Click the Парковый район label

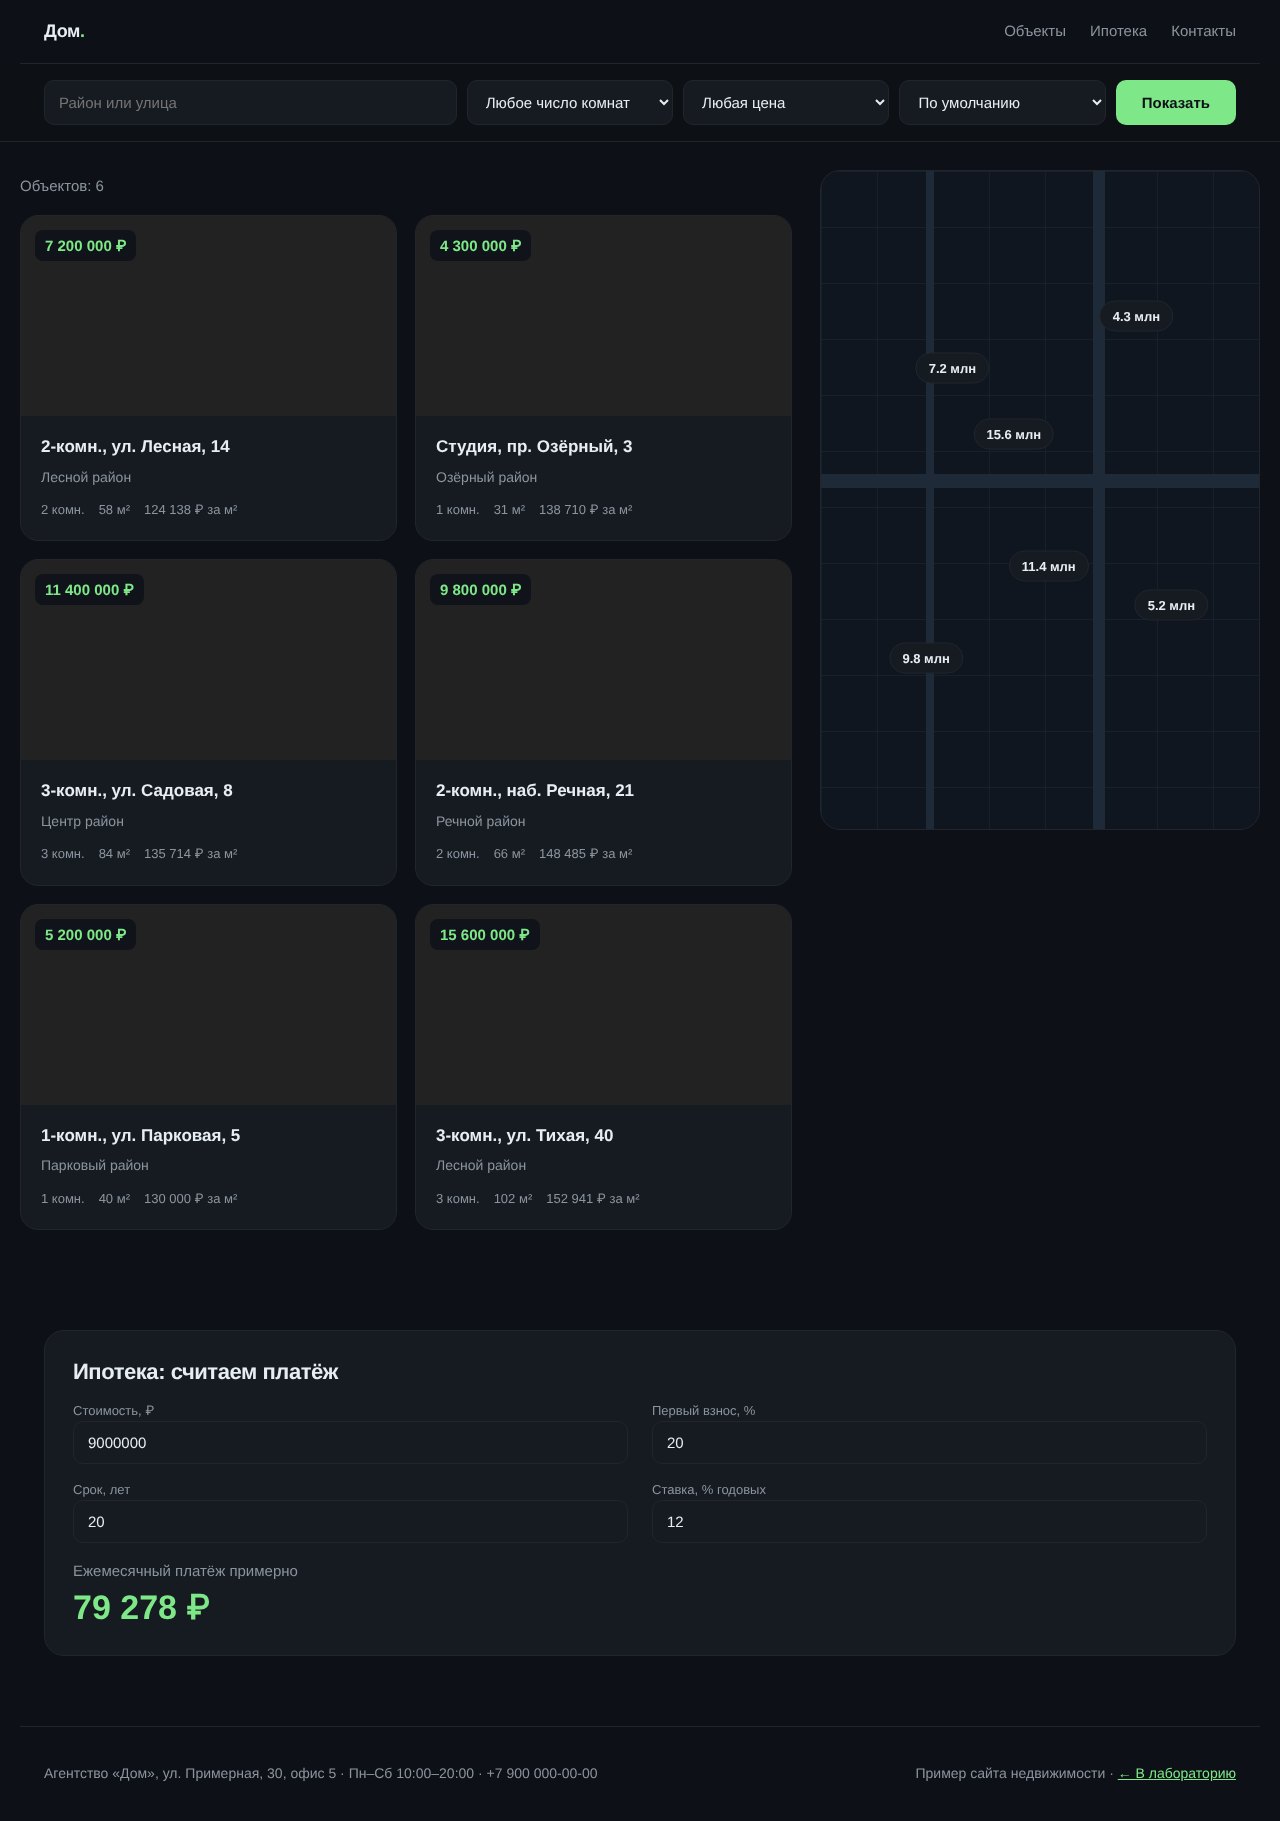point(95,1165)
